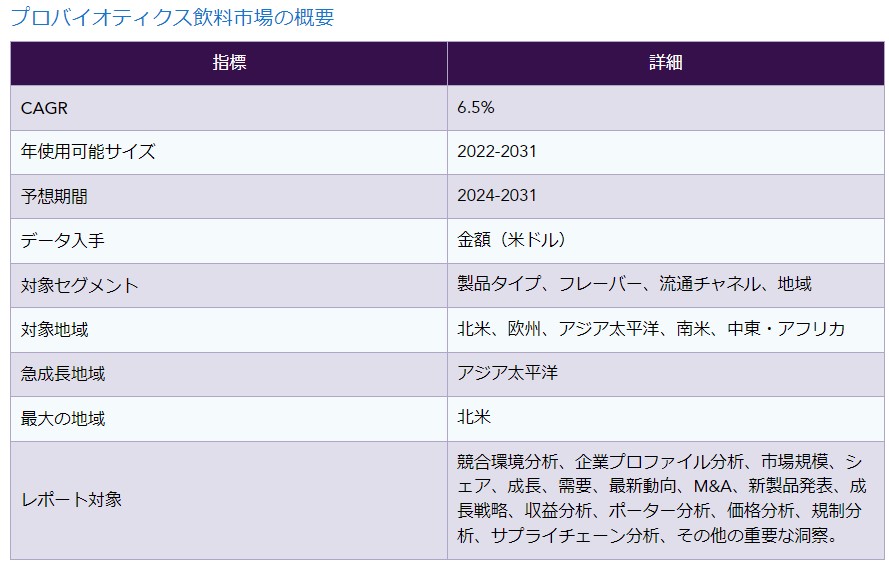Click the heading プロバイオティクス飲料市場の概要
The height and width of the screenshot is (568, 889).
pyautogui.click(x=172, y=18)
